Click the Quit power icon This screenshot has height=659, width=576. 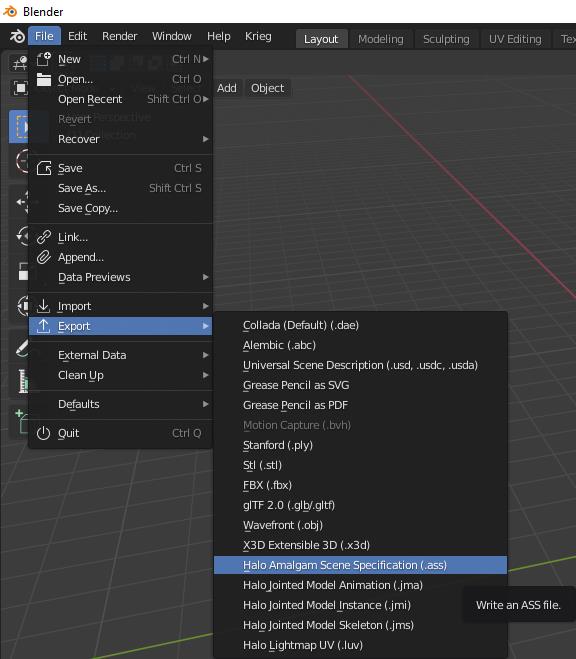(x=43, y=433)
